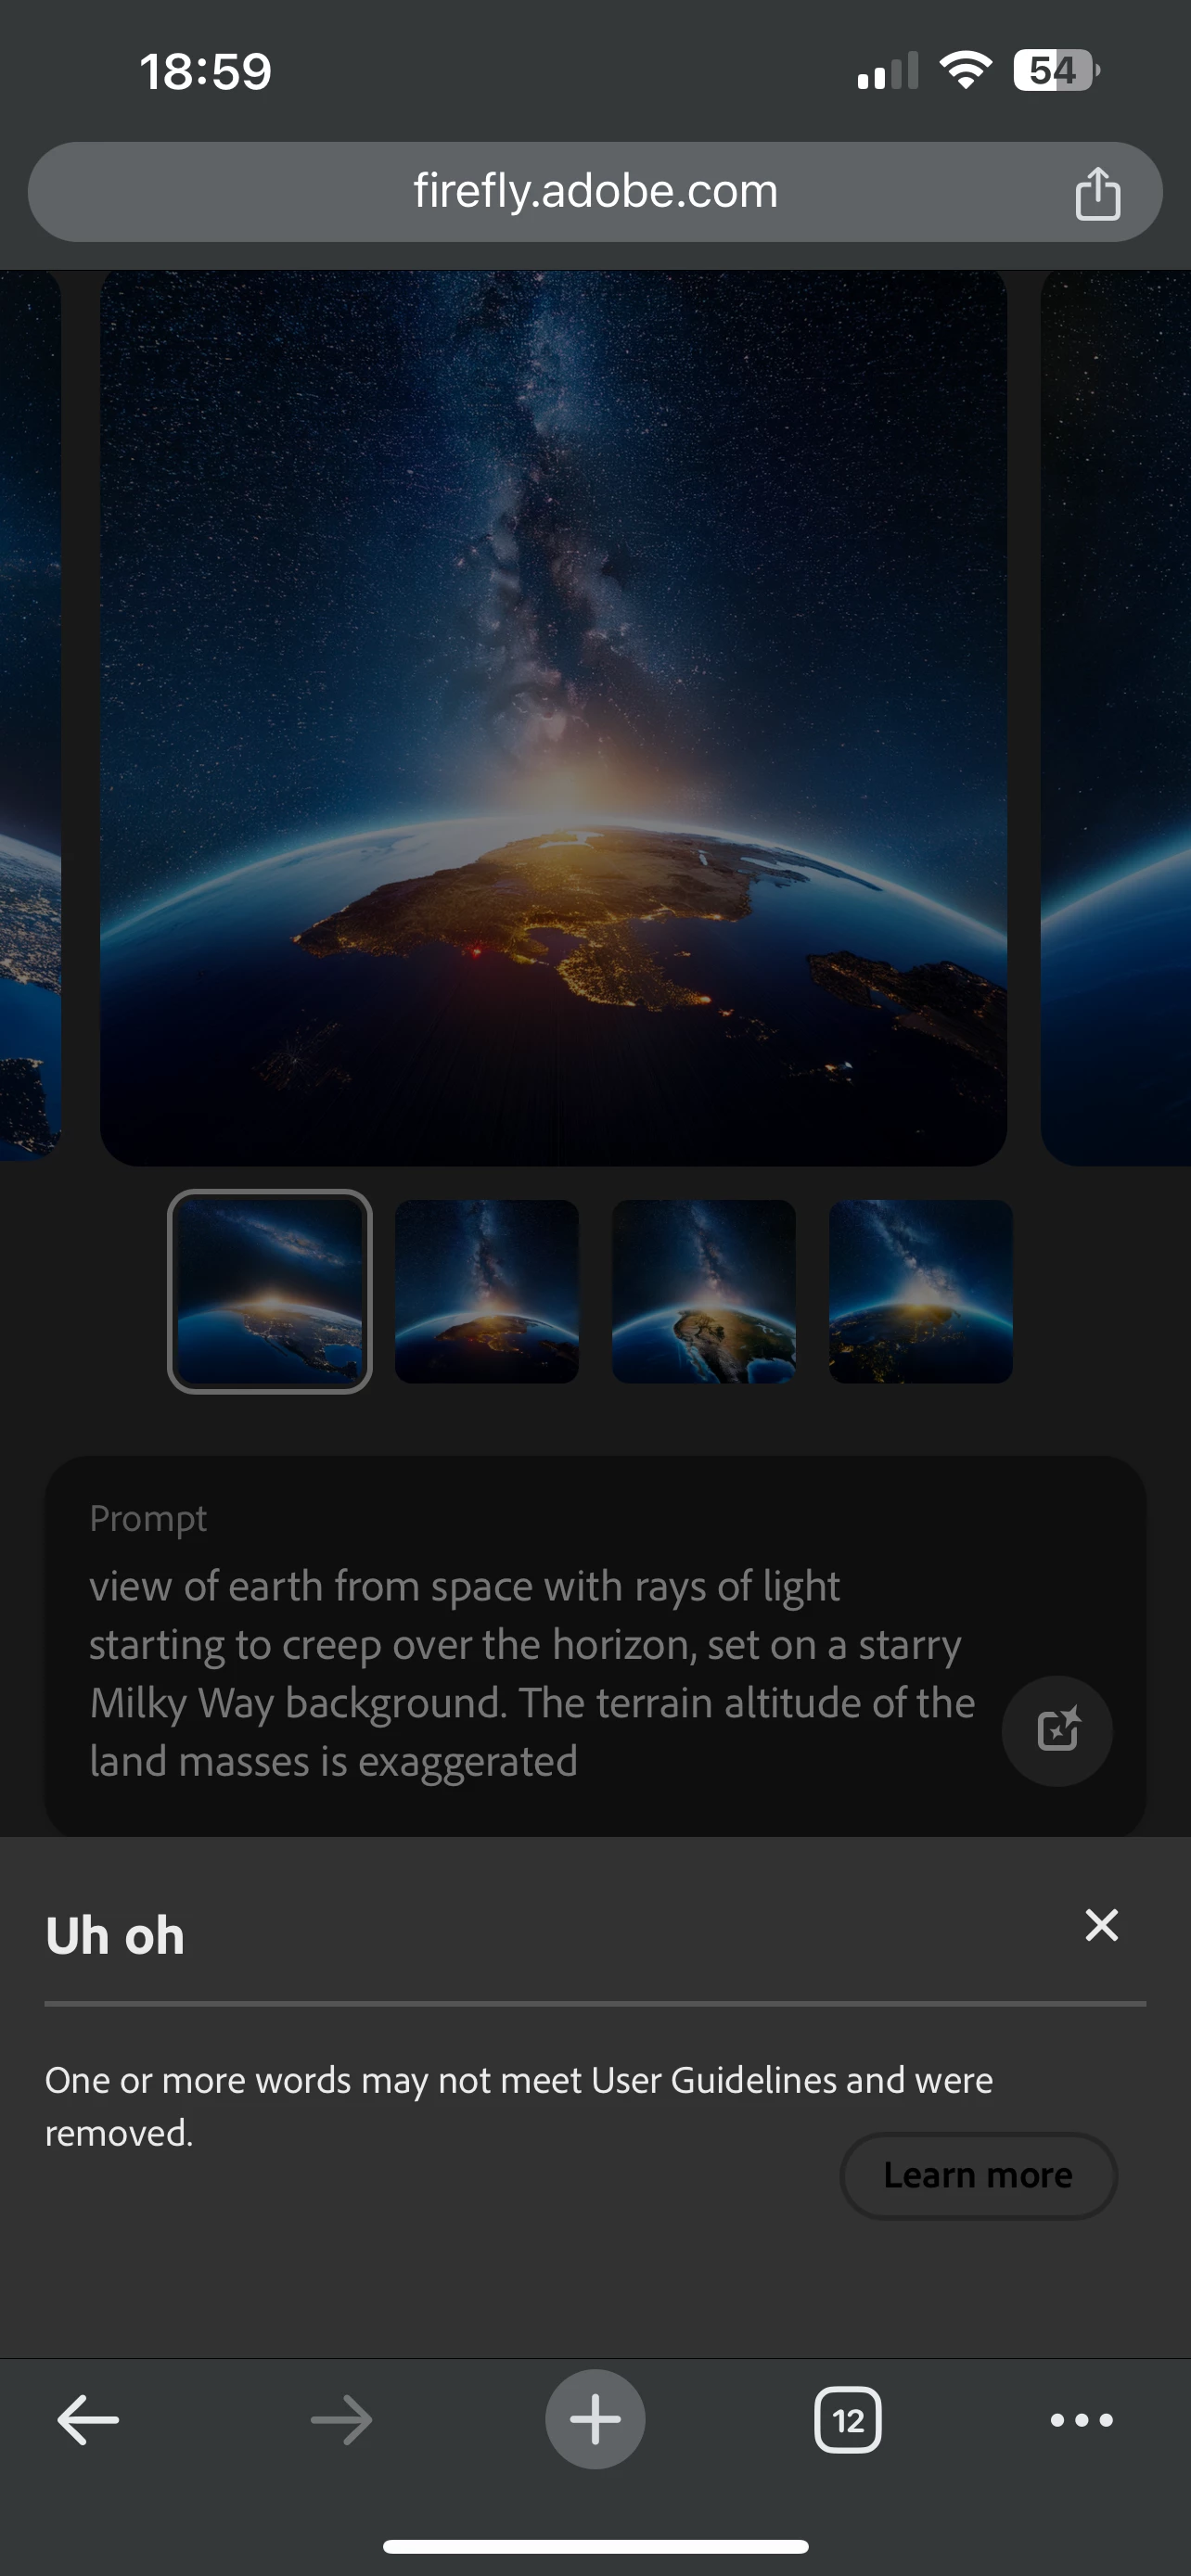1191x2576 pixels.
Task: Open the firefly.adobe.com address field
Action: [595, 192]
